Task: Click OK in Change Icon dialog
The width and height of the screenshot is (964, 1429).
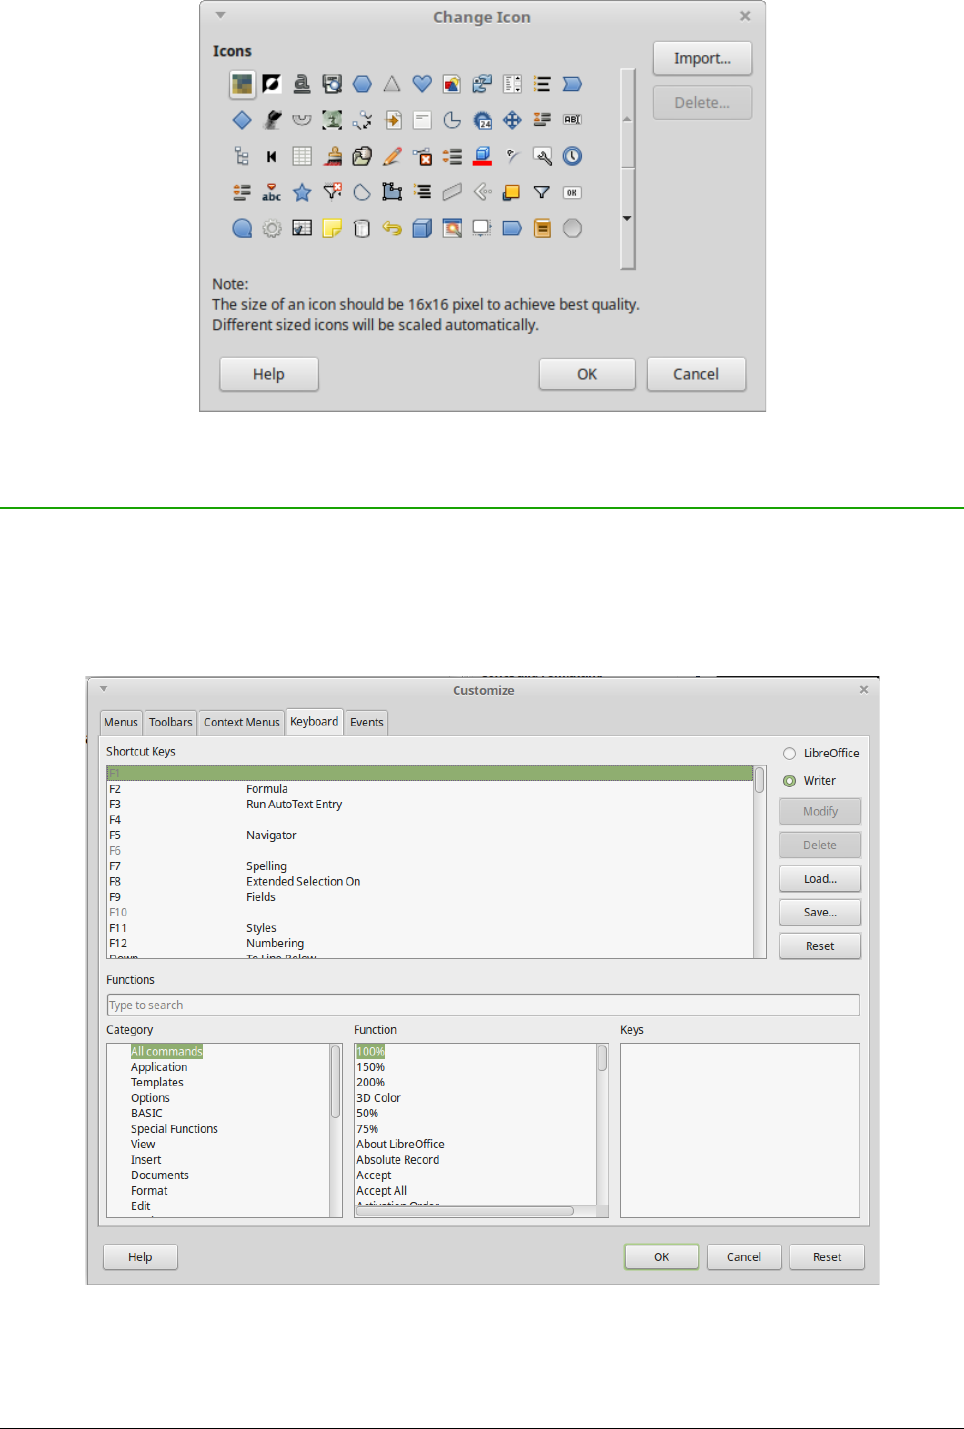Action: click(x=587, y=374)
